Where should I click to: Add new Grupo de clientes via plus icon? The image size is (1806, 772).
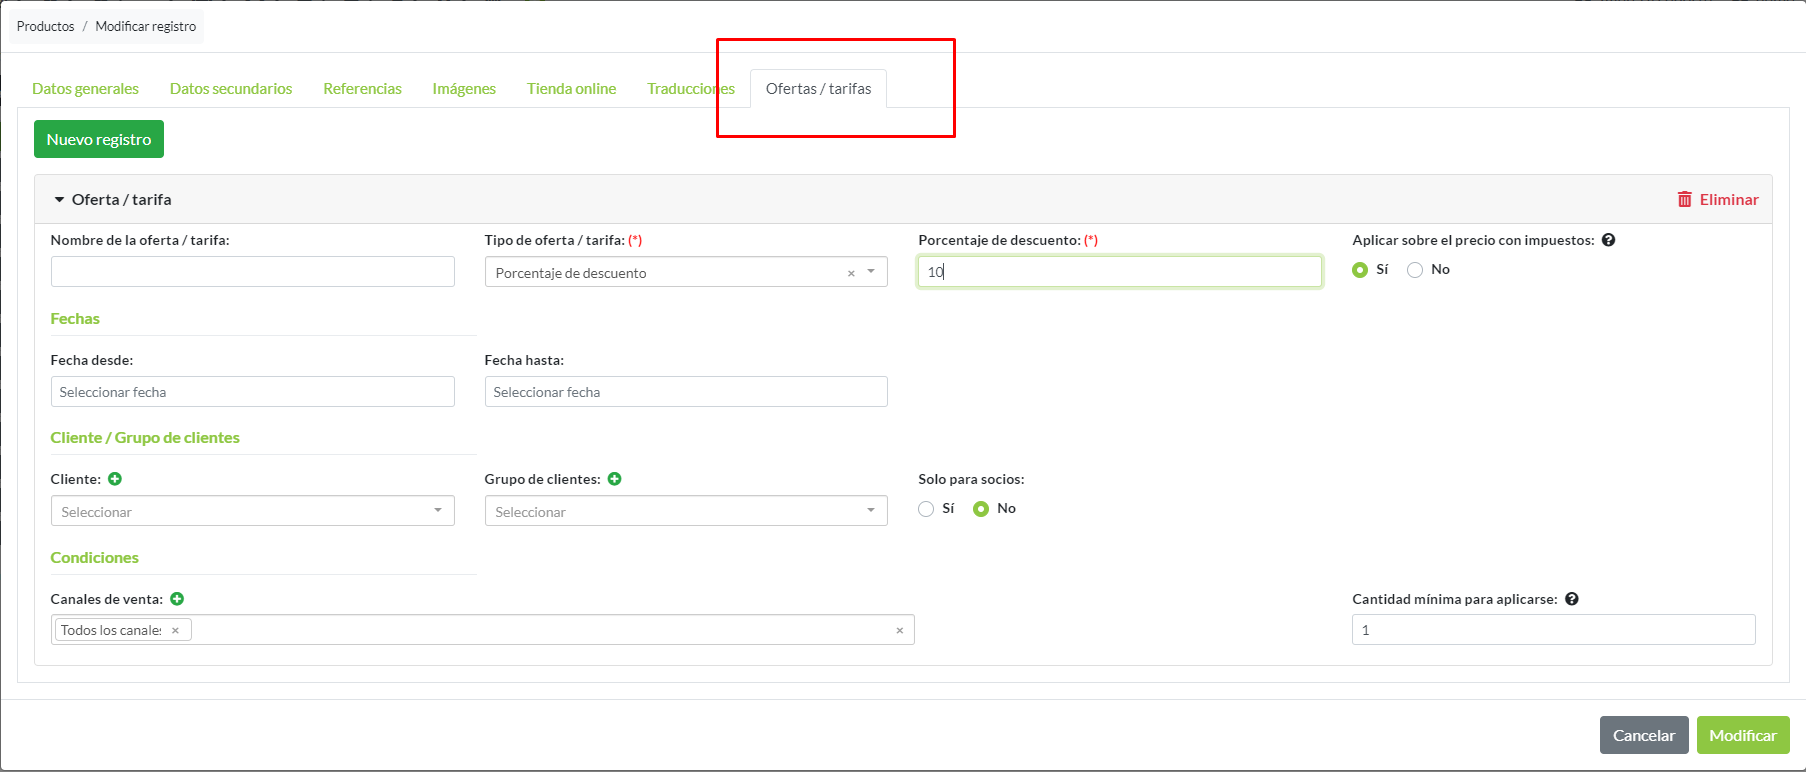point(615,479)
